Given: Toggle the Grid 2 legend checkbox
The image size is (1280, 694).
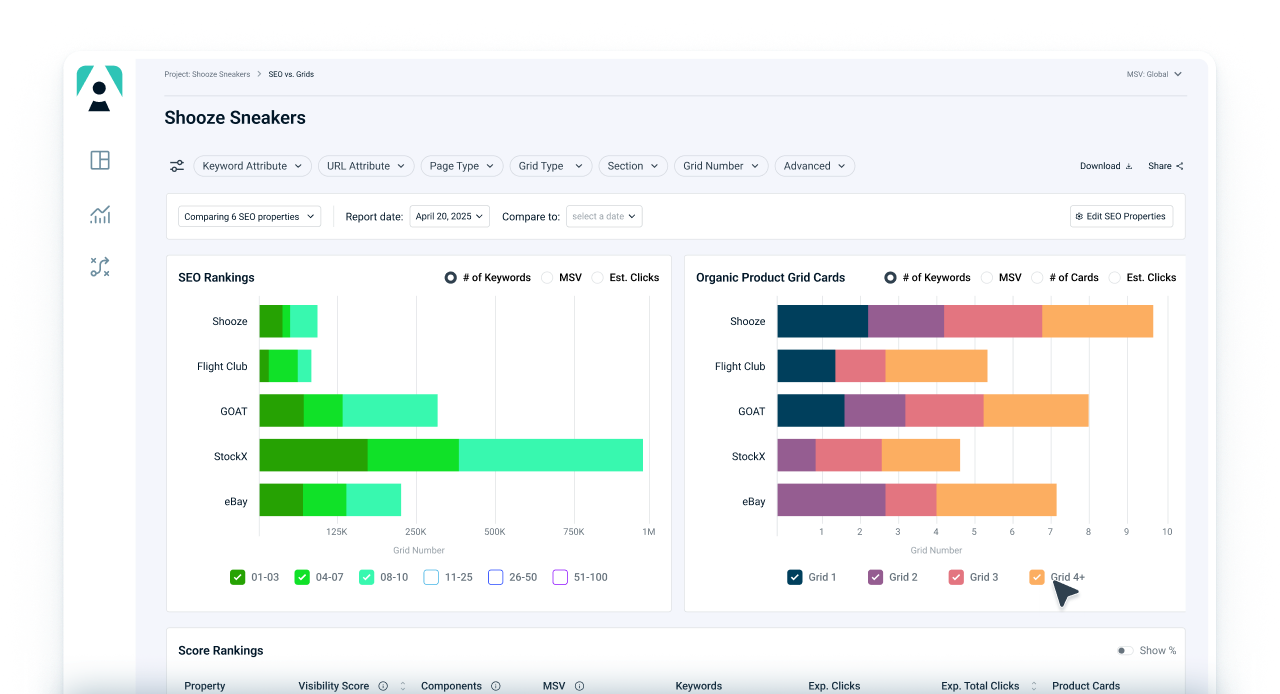Looking at the screenshot, I should [876, 577].
